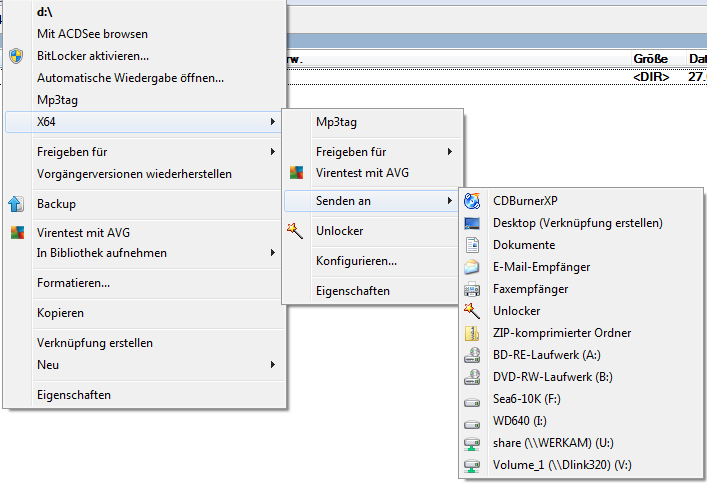Send to Desktop (Verknüpfung erstellen)
Image resolution: width=707 pixels, height=483 pixels.
click(x=578, y=223)
